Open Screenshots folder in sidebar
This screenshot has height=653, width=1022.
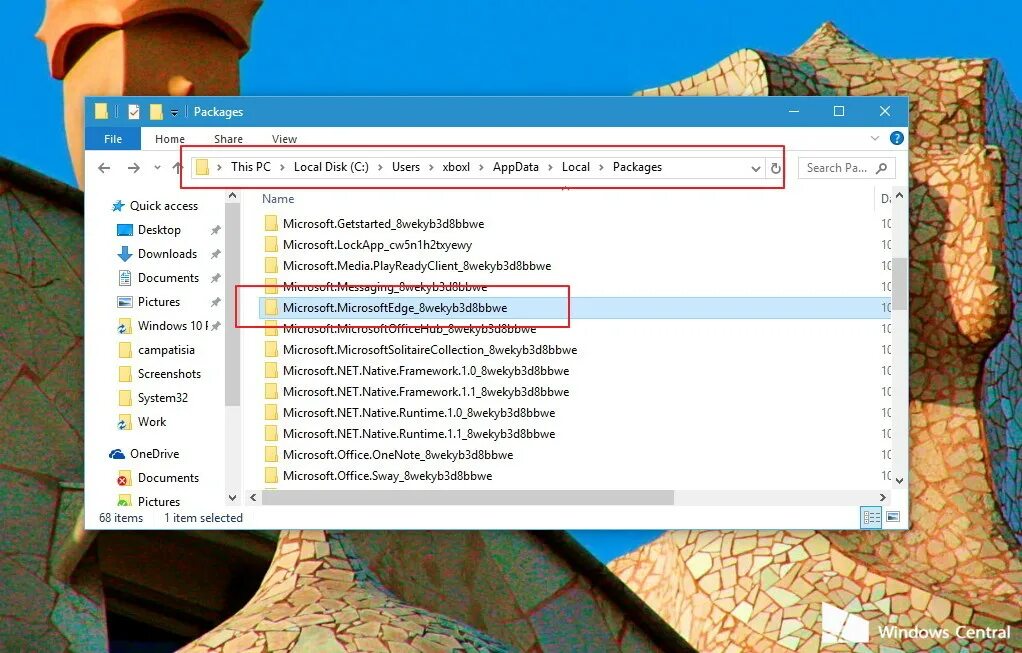click(x=169, y=374)
